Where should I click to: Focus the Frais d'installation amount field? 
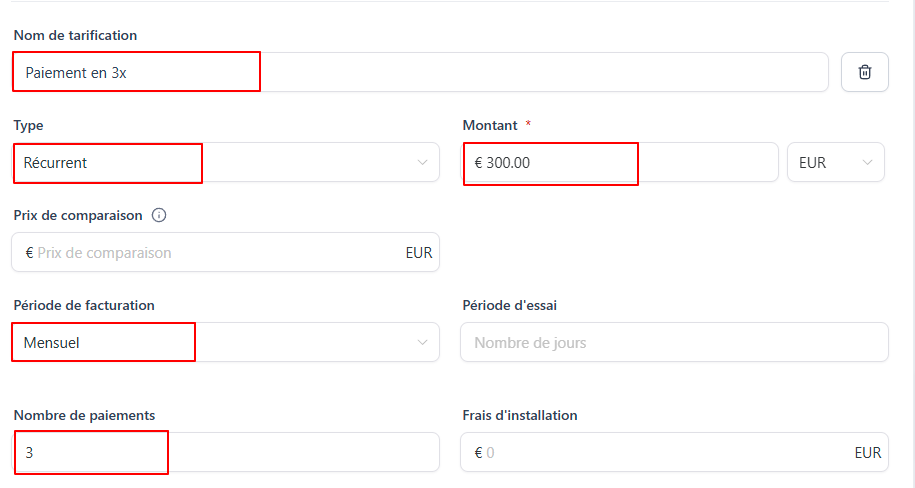point(660,452)
